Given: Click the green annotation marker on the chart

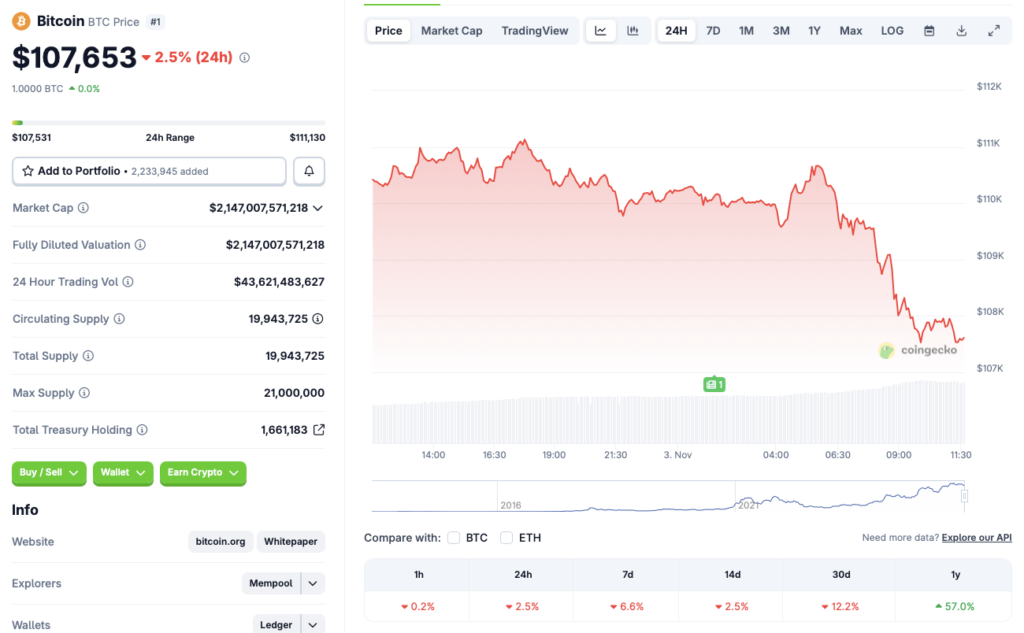Looking at the screenshot, I should click(714, 384).
